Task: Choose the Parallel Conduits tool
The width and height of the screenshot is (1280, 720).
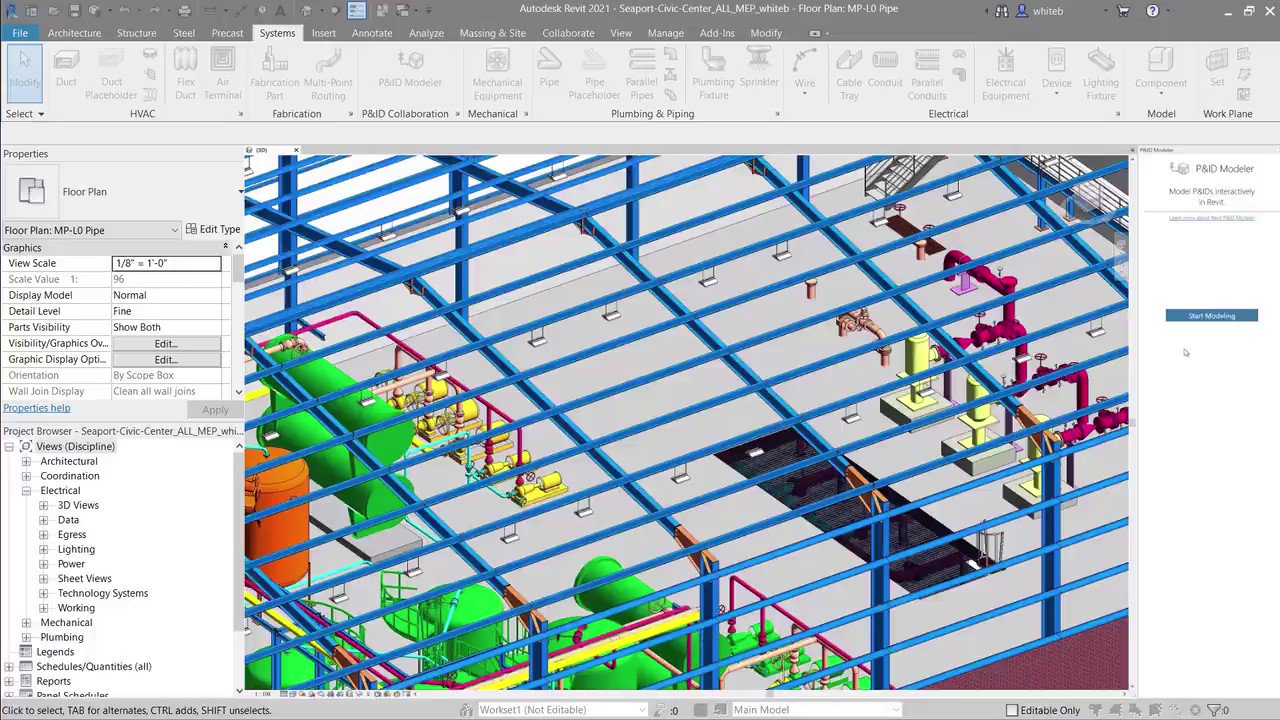Action: [x=927, y=75]
